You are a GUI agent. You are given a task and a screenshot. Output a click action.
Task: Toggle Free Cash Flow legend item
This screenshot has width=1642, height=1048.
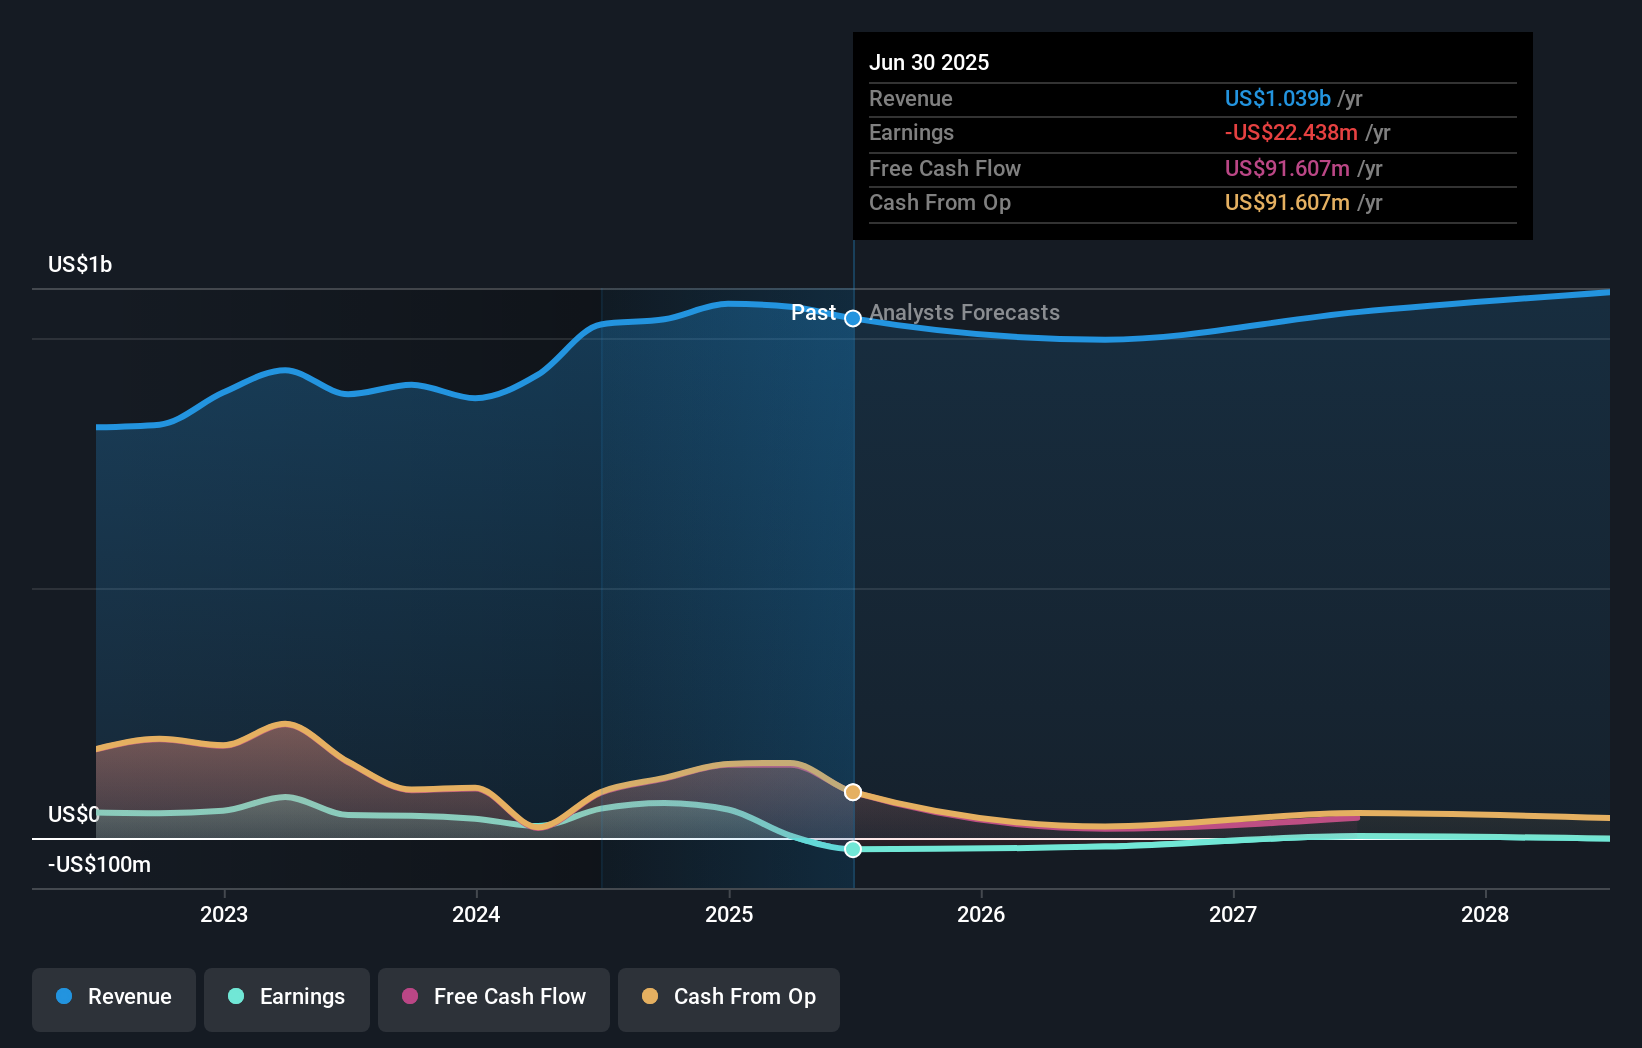[x=494, y=997]
